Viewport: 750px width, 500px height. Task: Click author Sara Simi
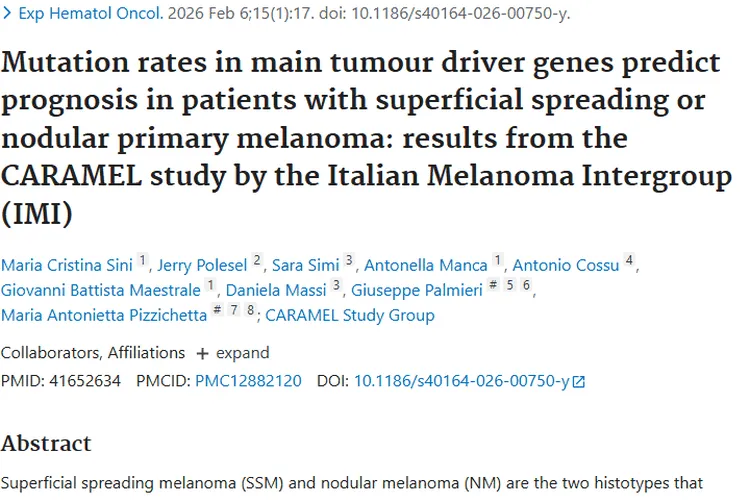[x=305, y=265]
